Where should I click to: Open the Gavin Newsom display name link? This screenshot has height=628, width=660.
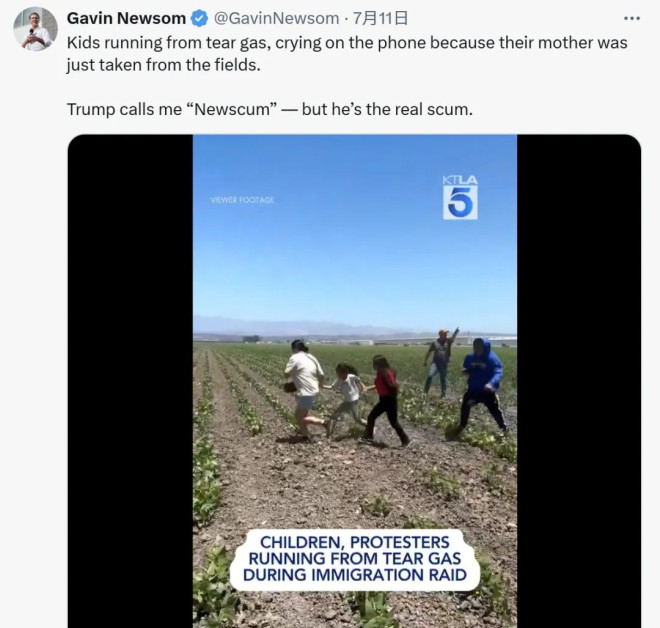126,19
